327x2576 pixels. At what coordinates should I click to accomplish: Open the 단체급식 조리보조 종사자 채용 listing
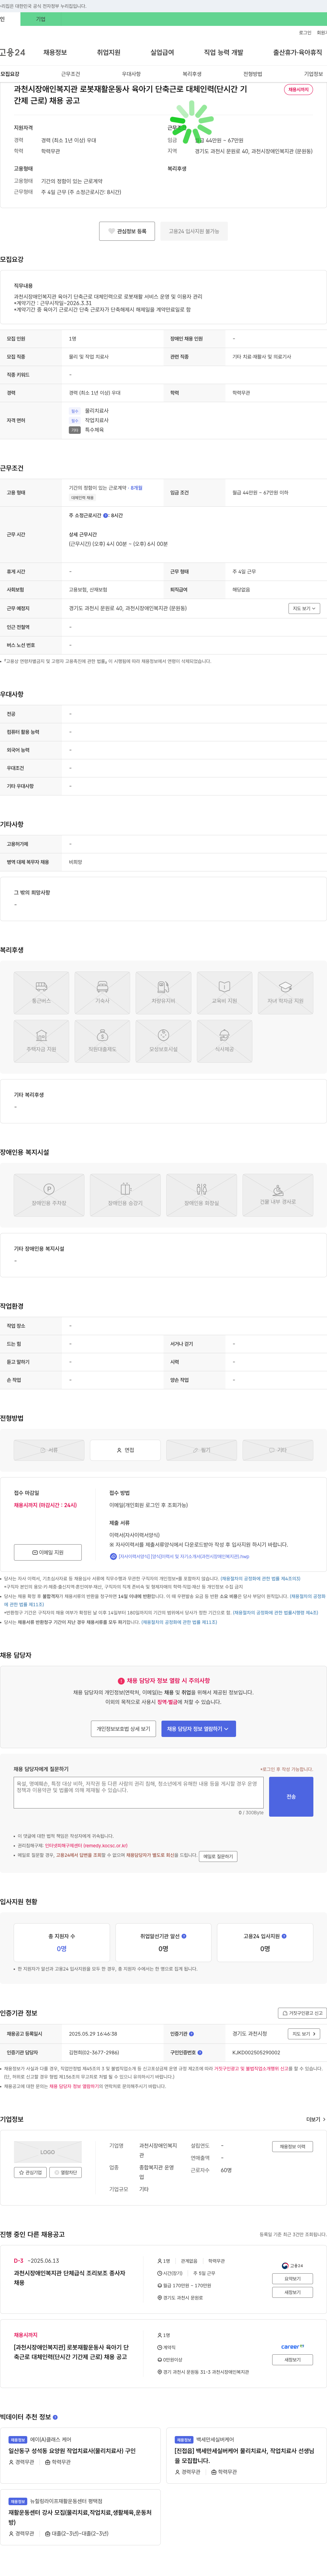(70, 2278)
